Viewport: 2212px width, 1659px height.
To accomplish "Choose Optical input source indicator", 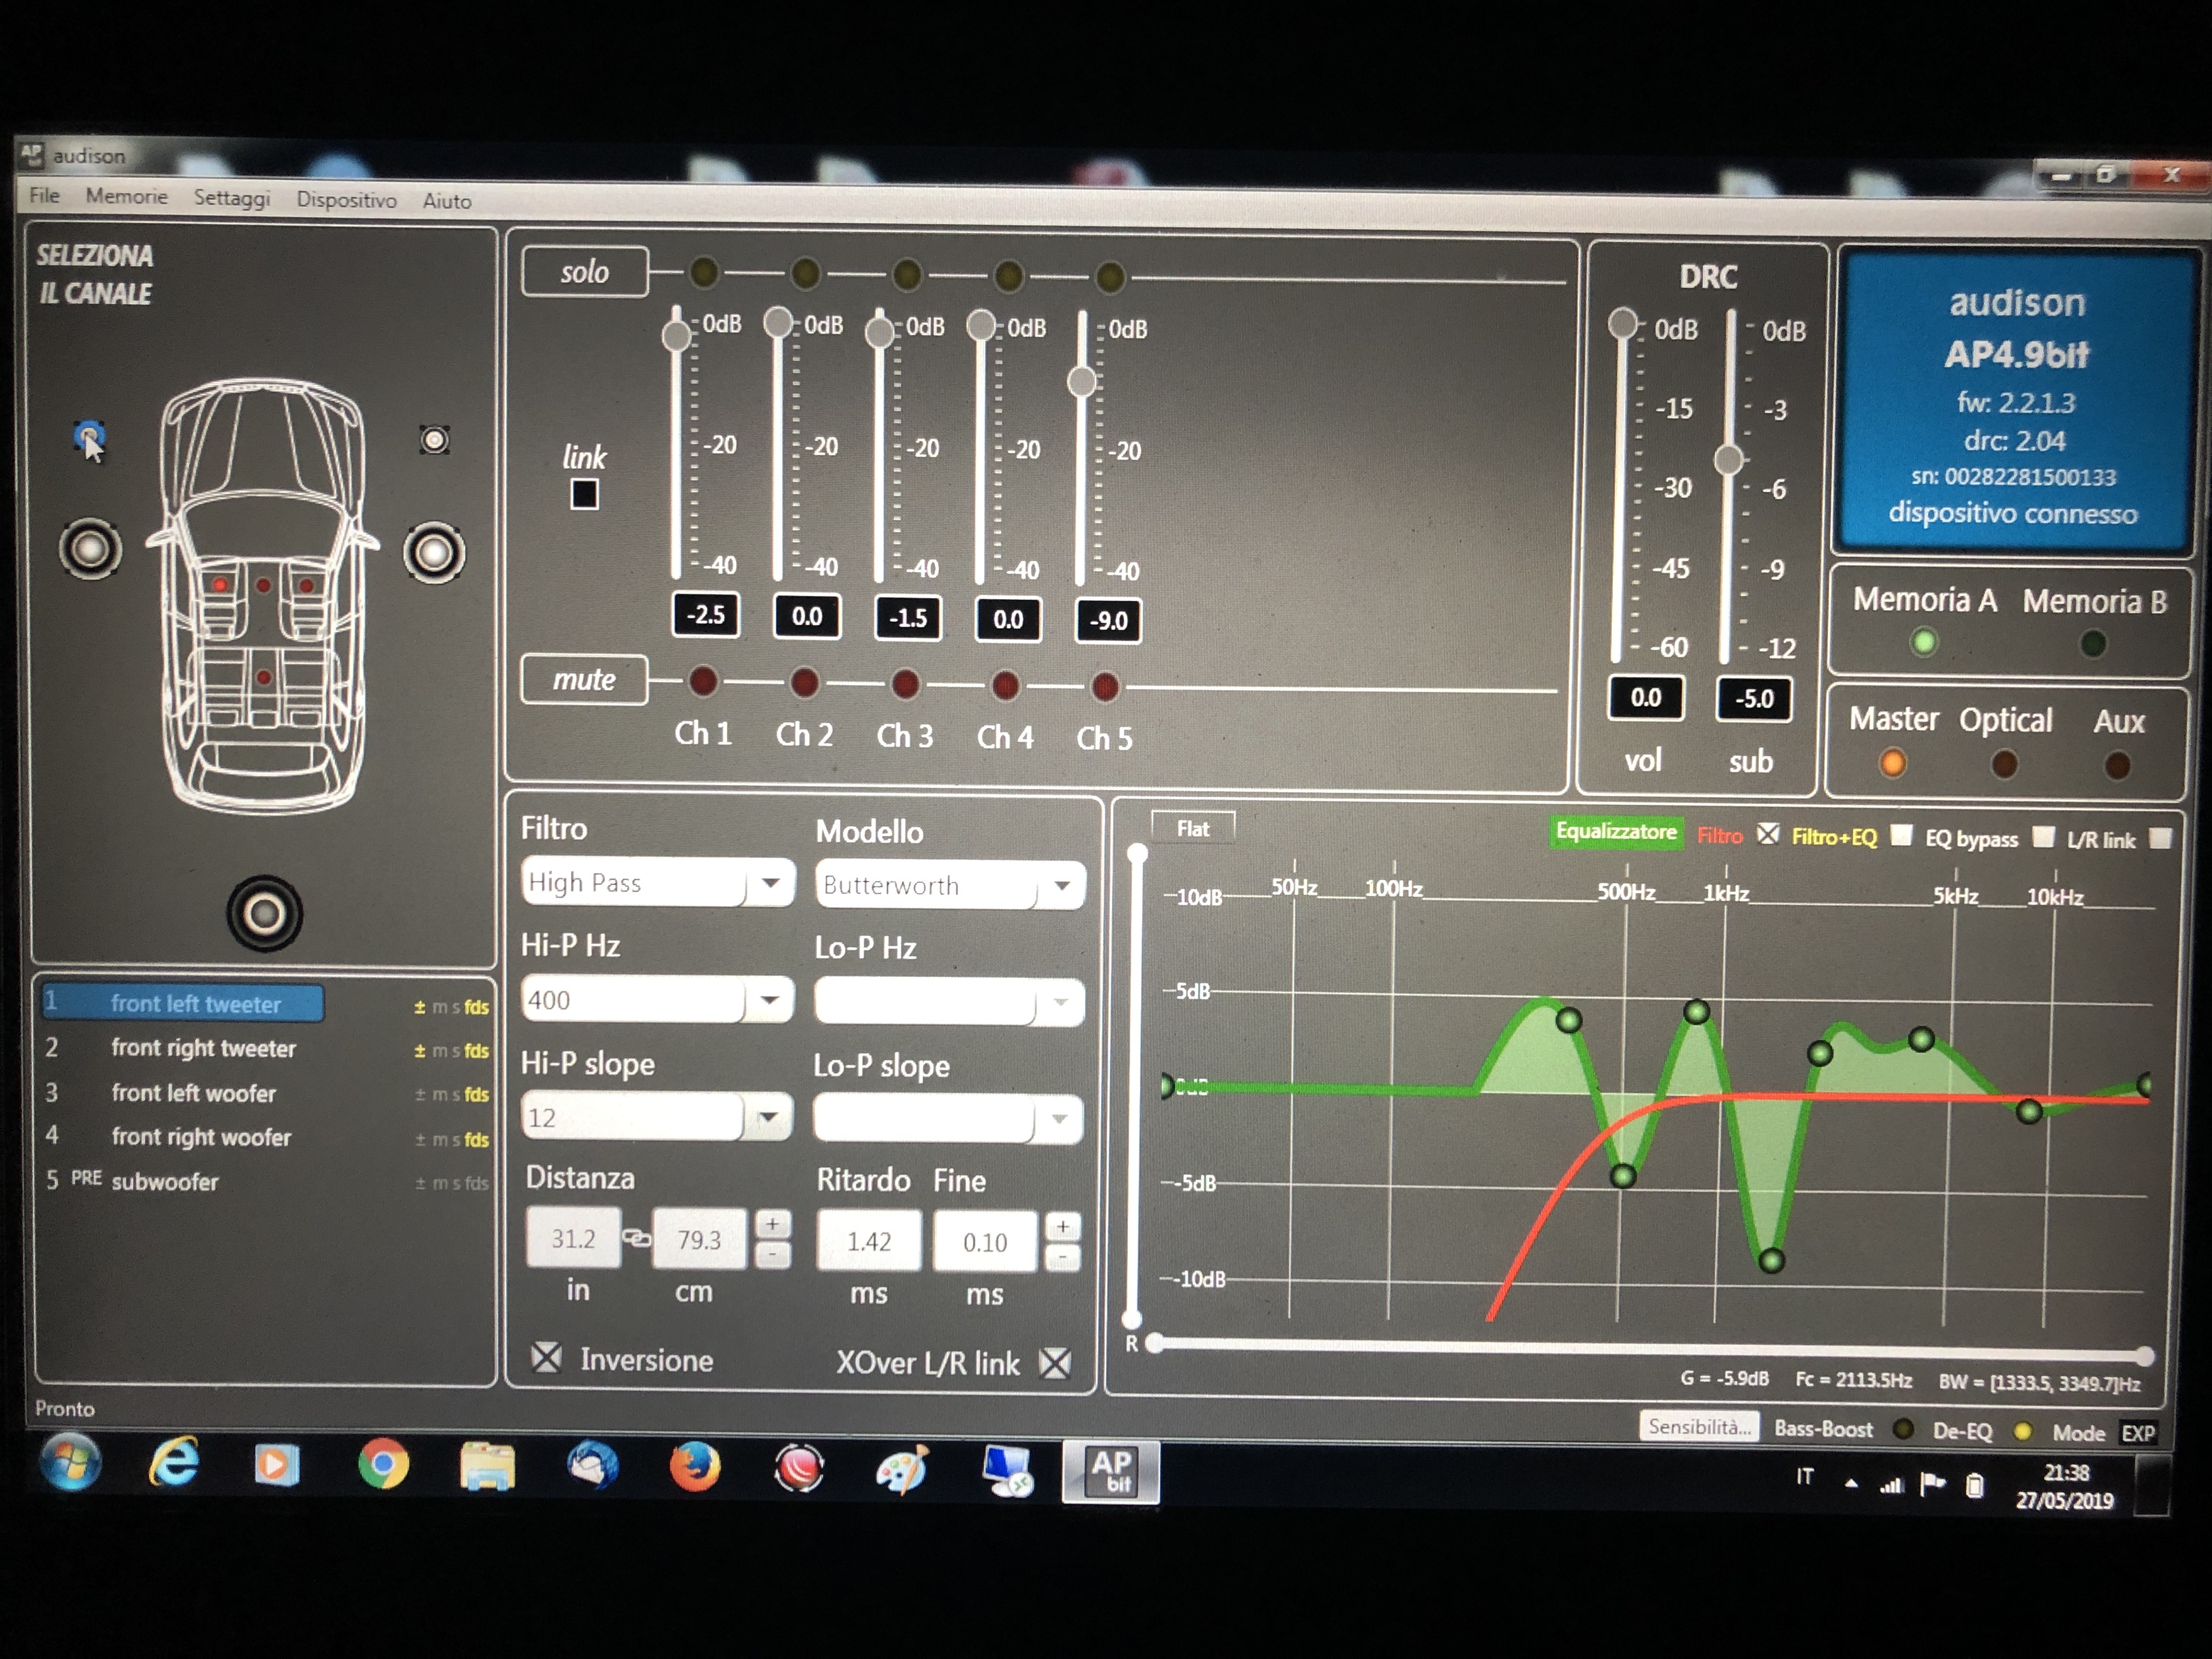I will (x=2003, y=764).
